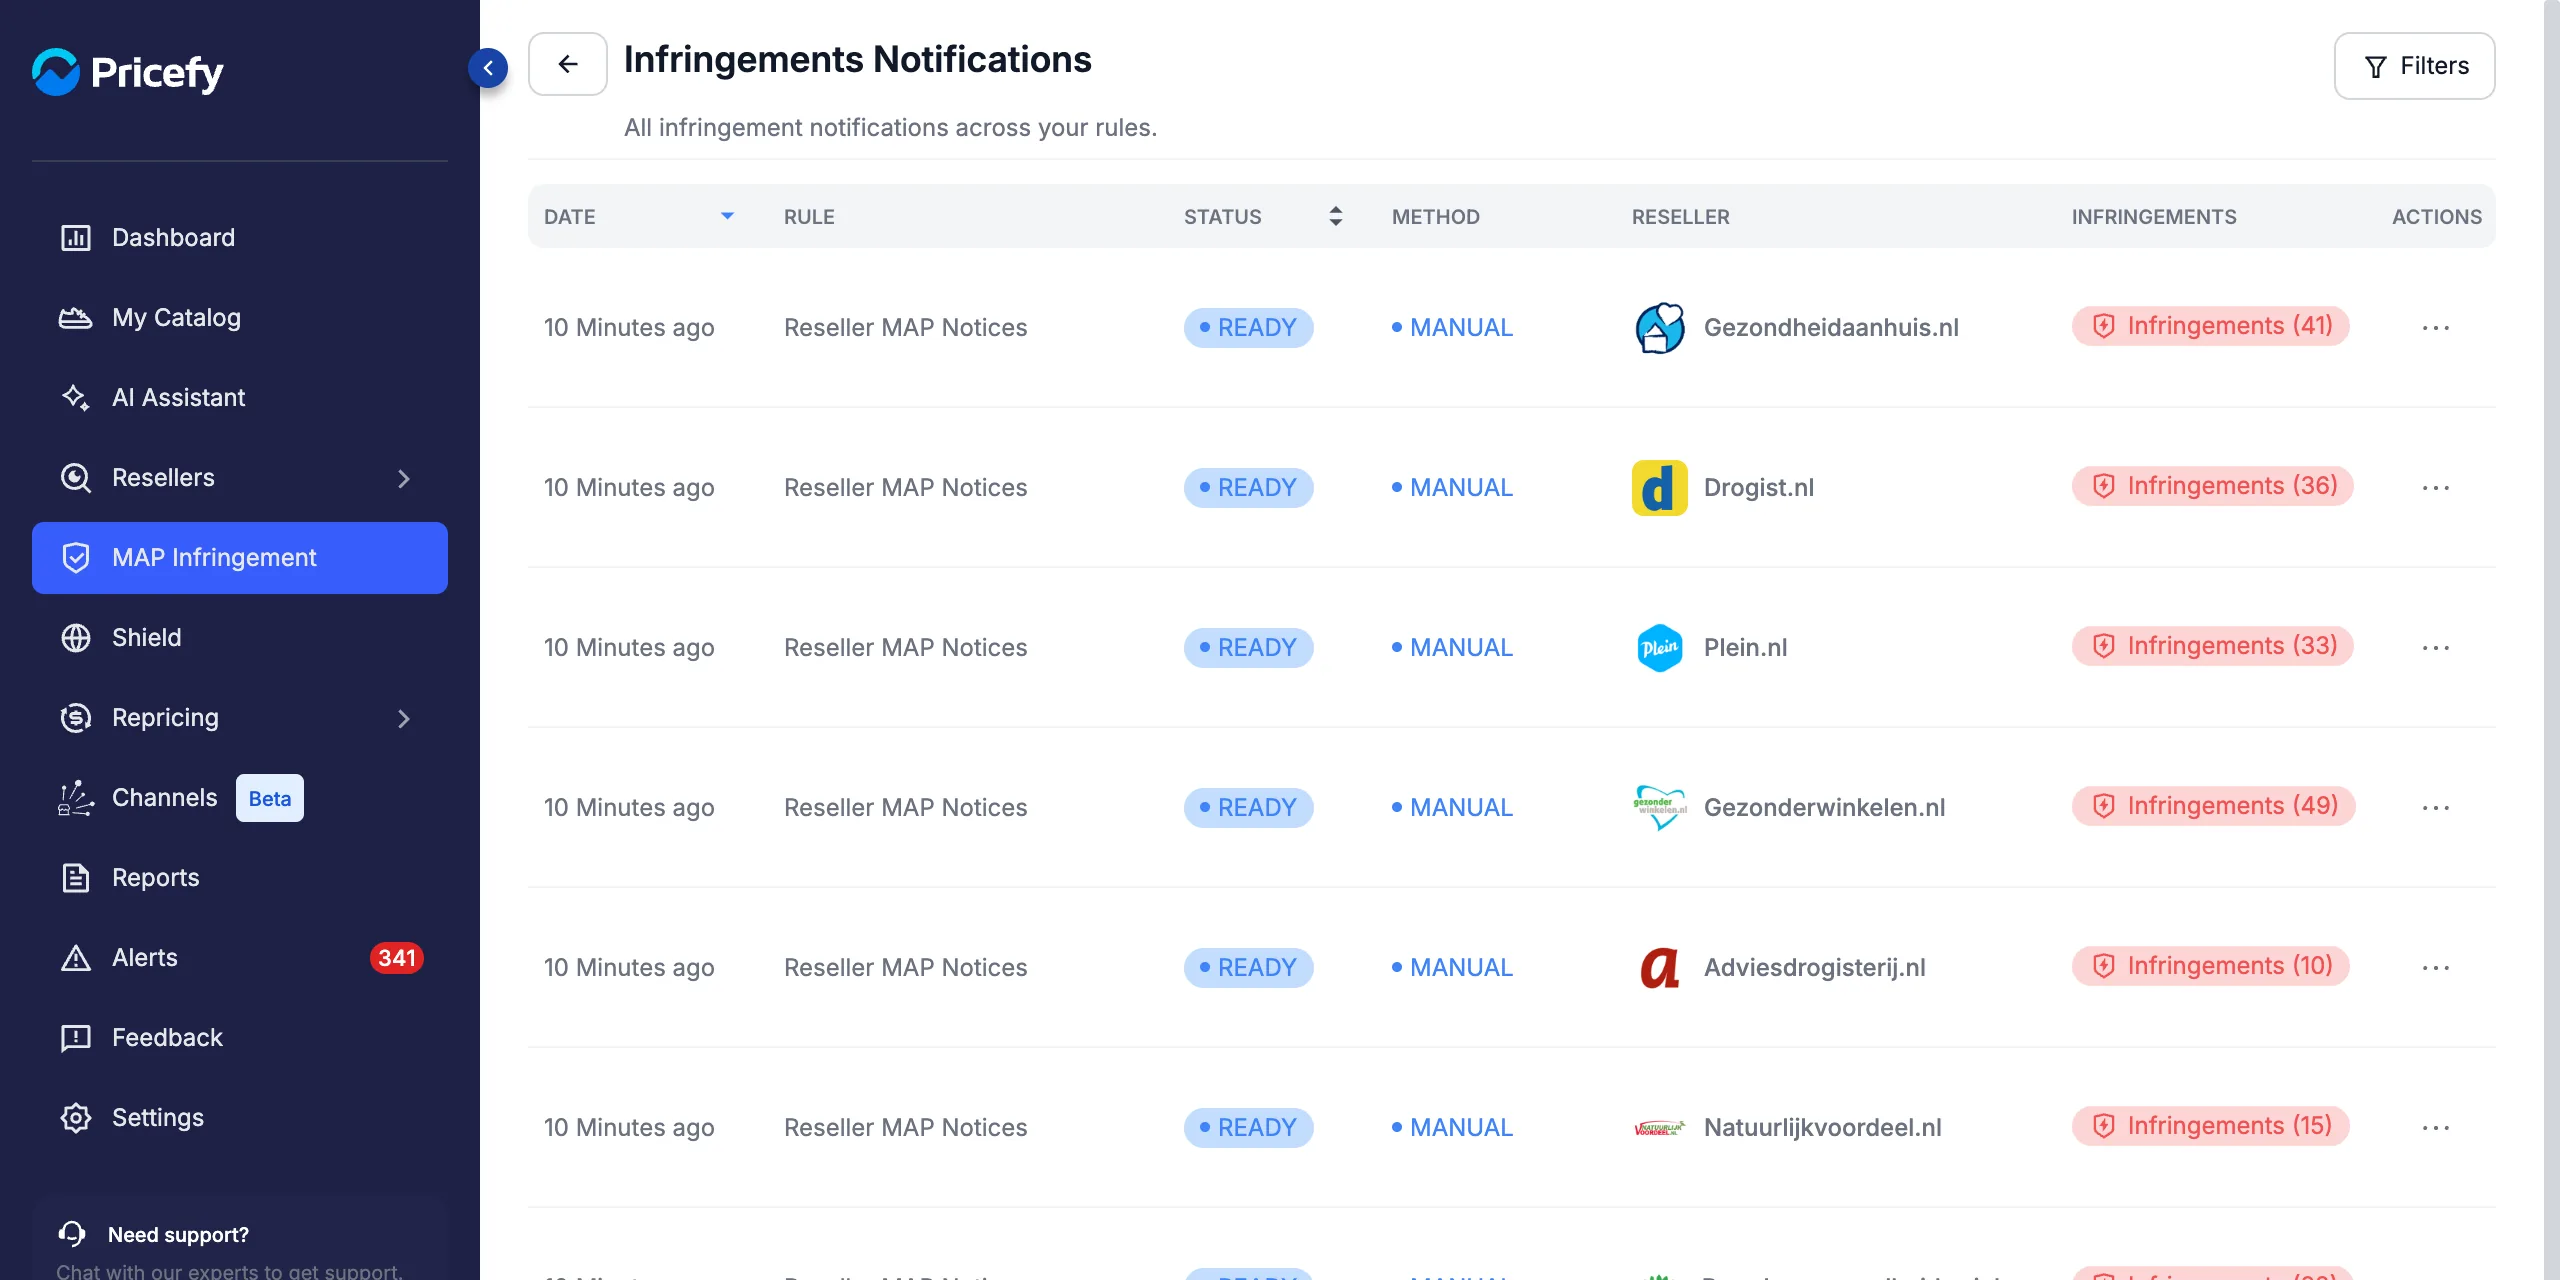View Infringements (10) for Adviesdrogisterij.nl
Viewport: 2560px width, 1280px height.
point(2211,966)
